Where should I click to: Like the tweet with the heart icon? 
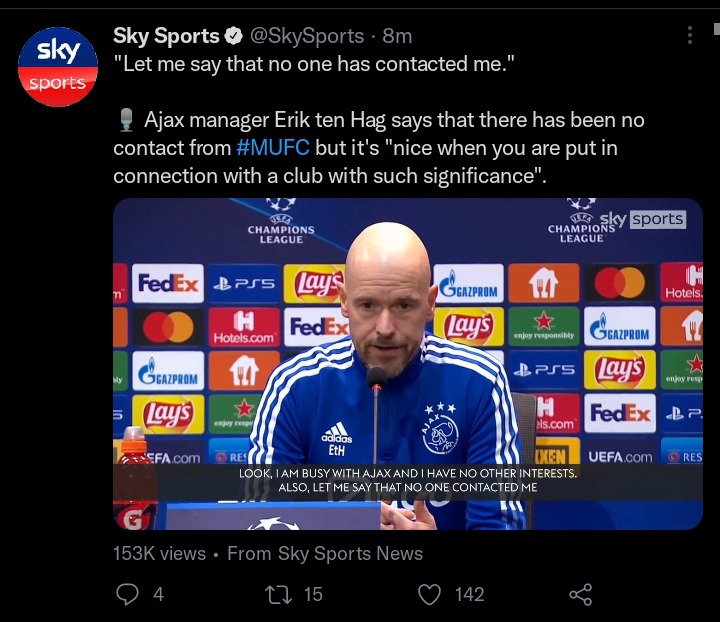pos(429,594)
